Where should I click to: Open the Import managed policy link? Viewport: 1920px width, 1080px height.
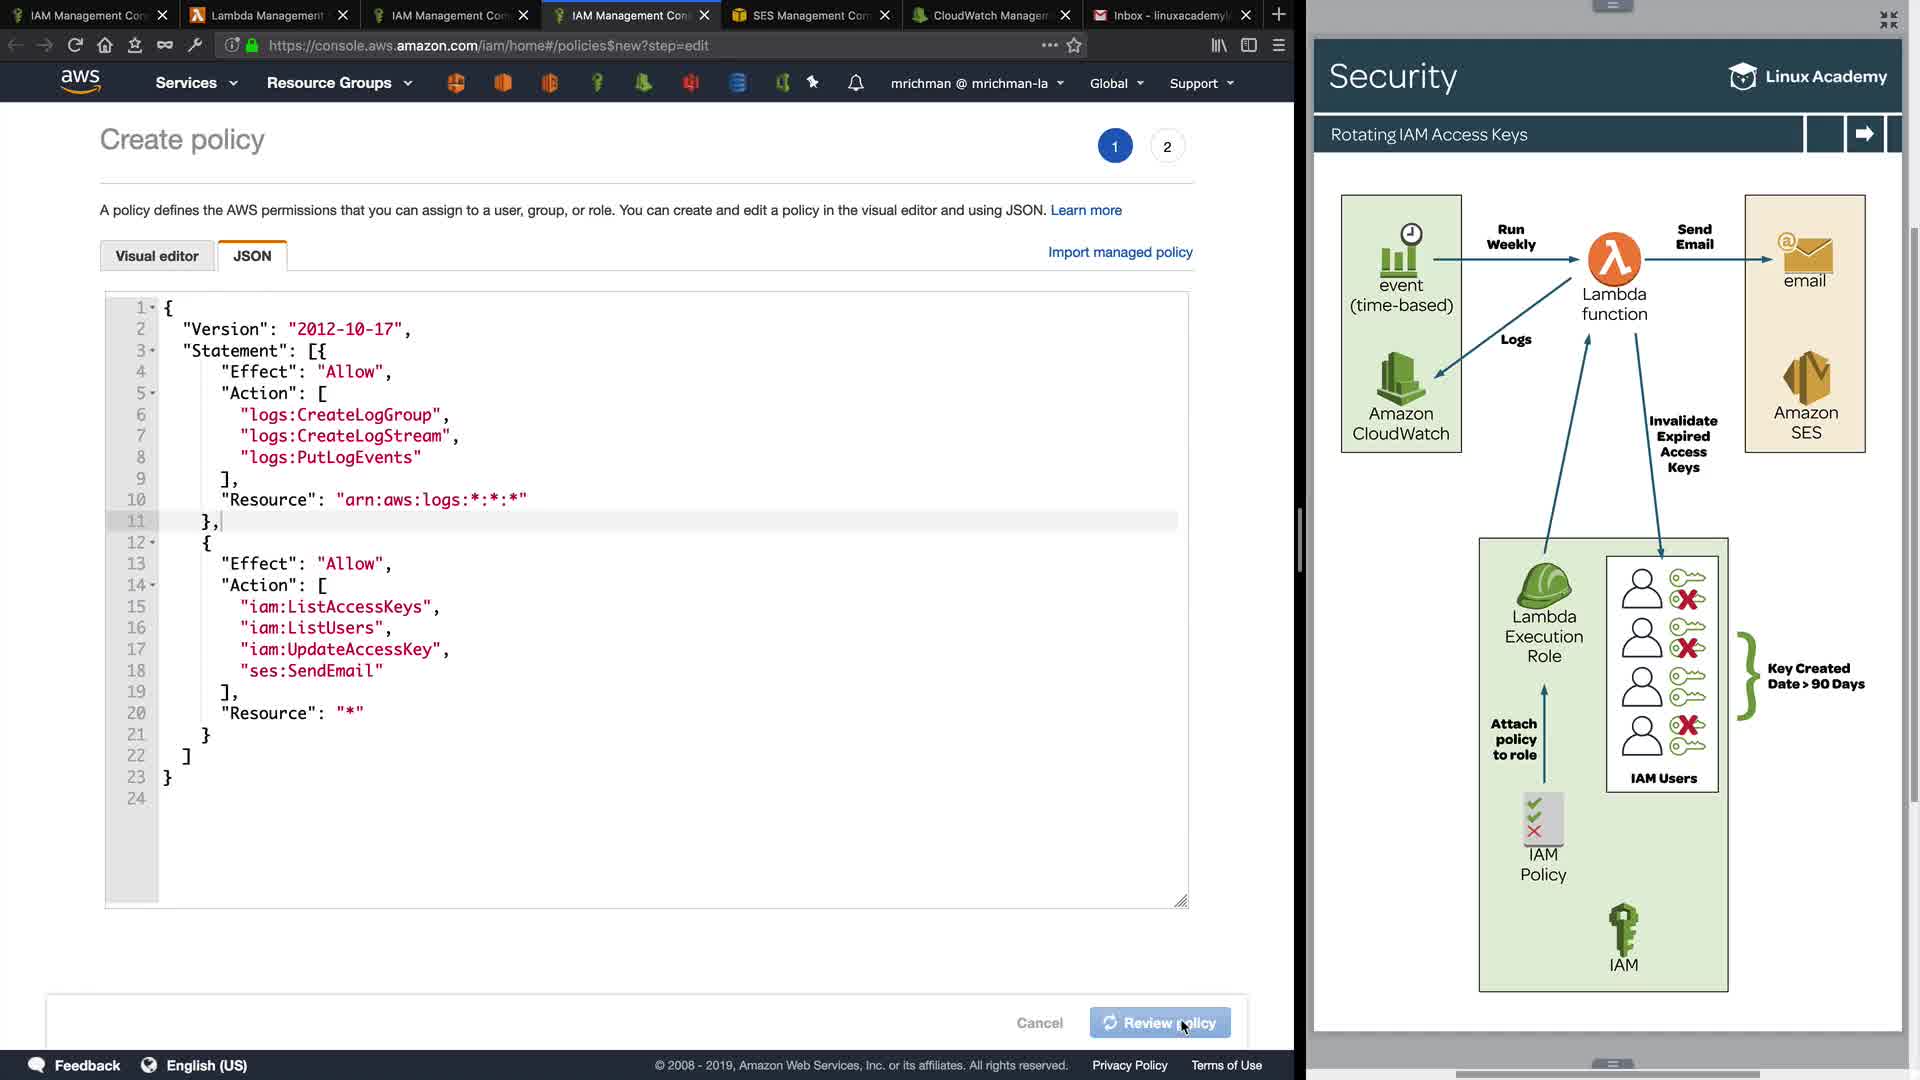tap(1120, 252)
